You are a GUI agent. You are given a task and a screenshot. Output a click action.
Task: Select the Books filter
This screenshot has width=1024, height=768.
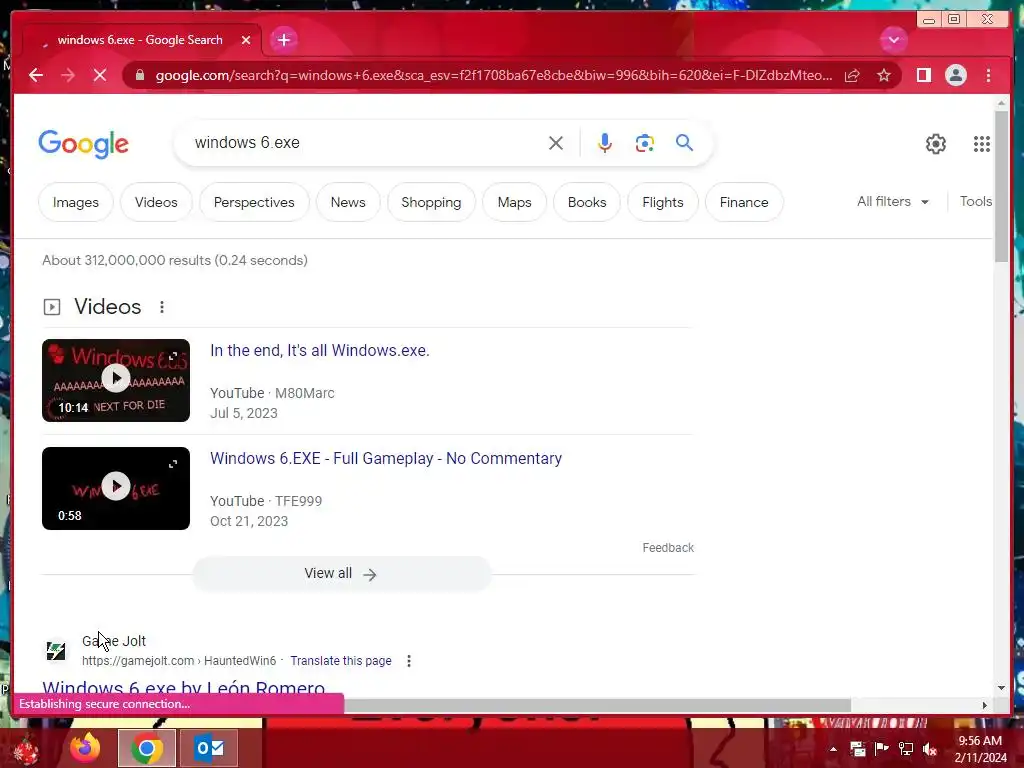[587, 202]
